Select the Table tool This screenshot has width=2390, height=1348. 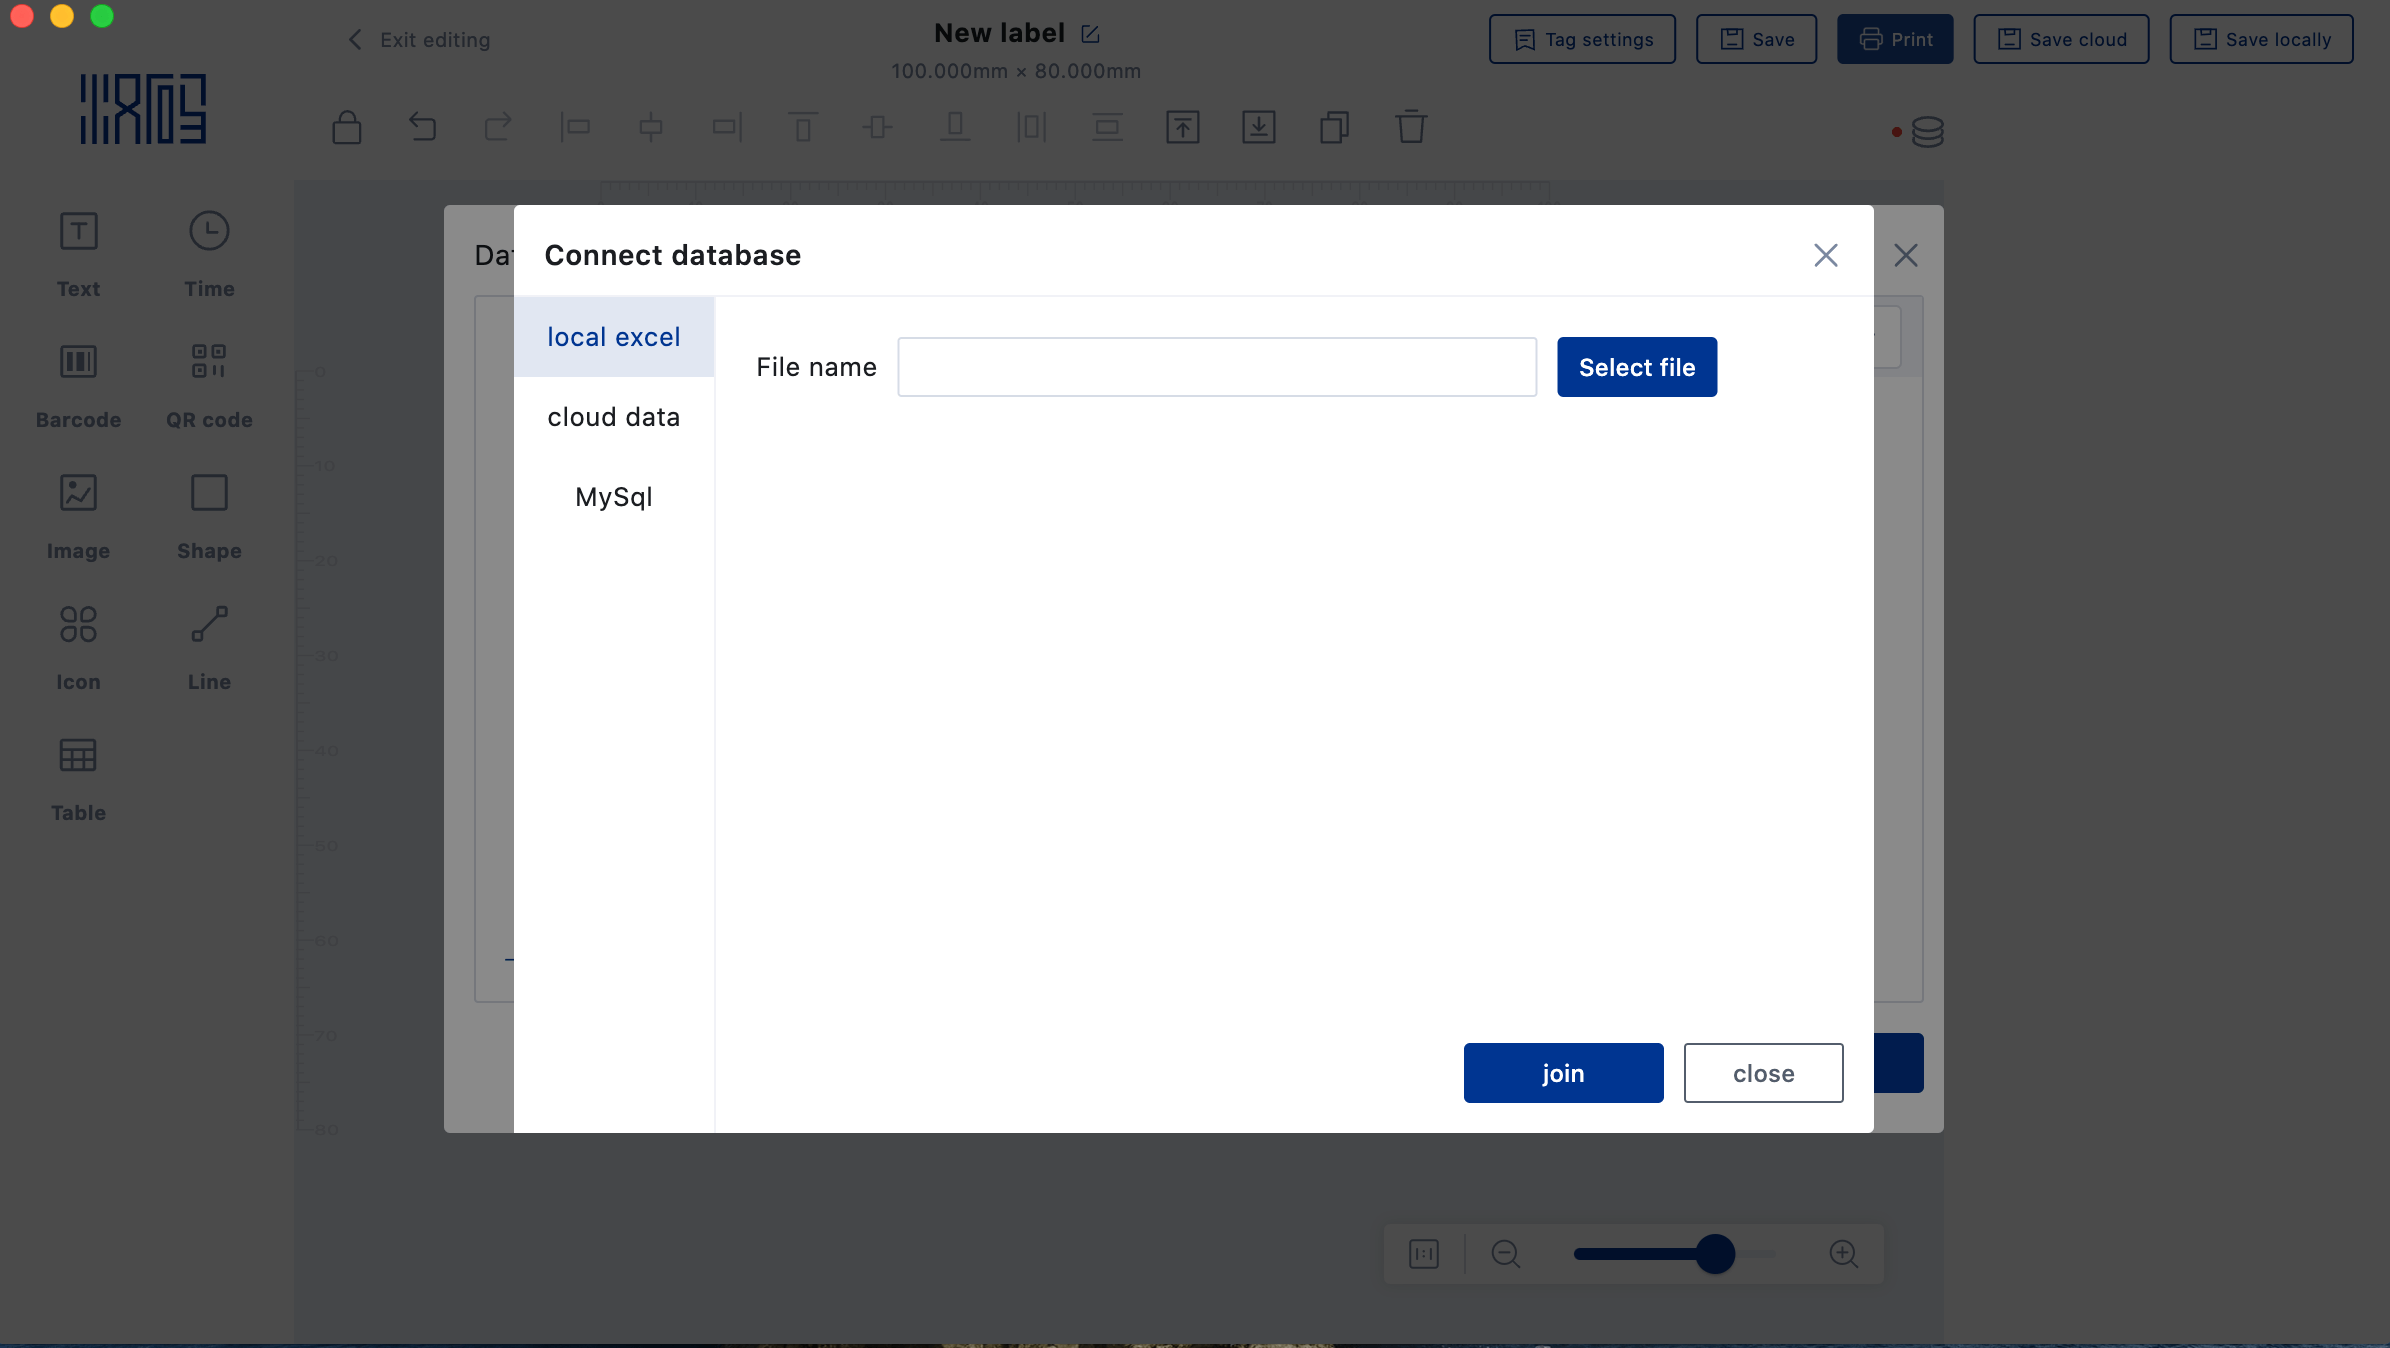click(x=78, y=776)
